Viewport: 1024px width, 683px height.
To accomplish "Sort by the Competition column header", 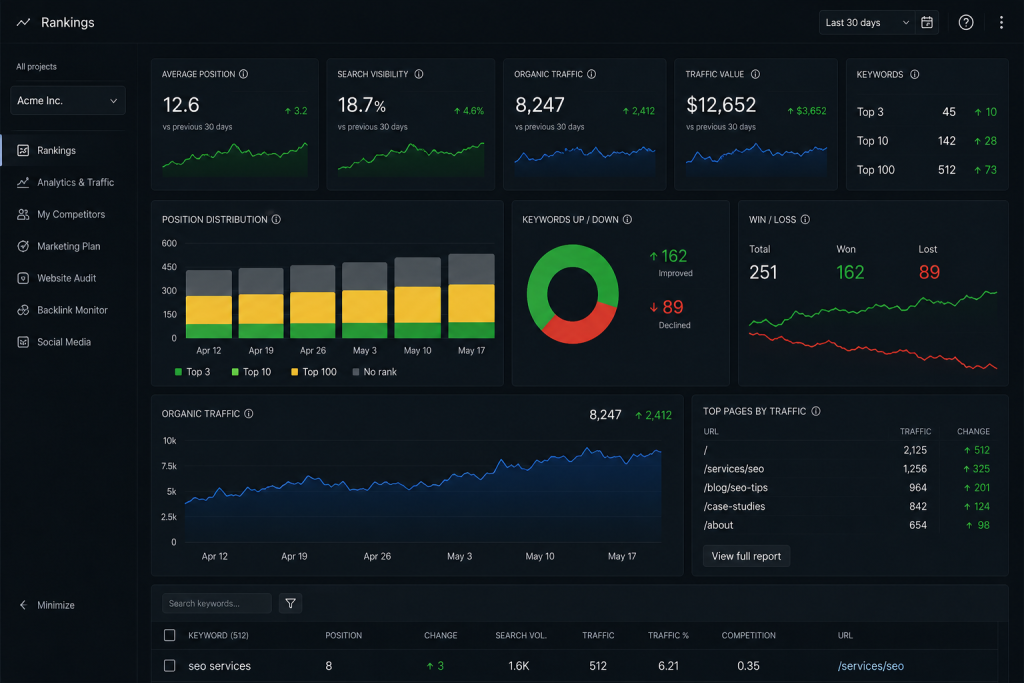I will 748,635.
